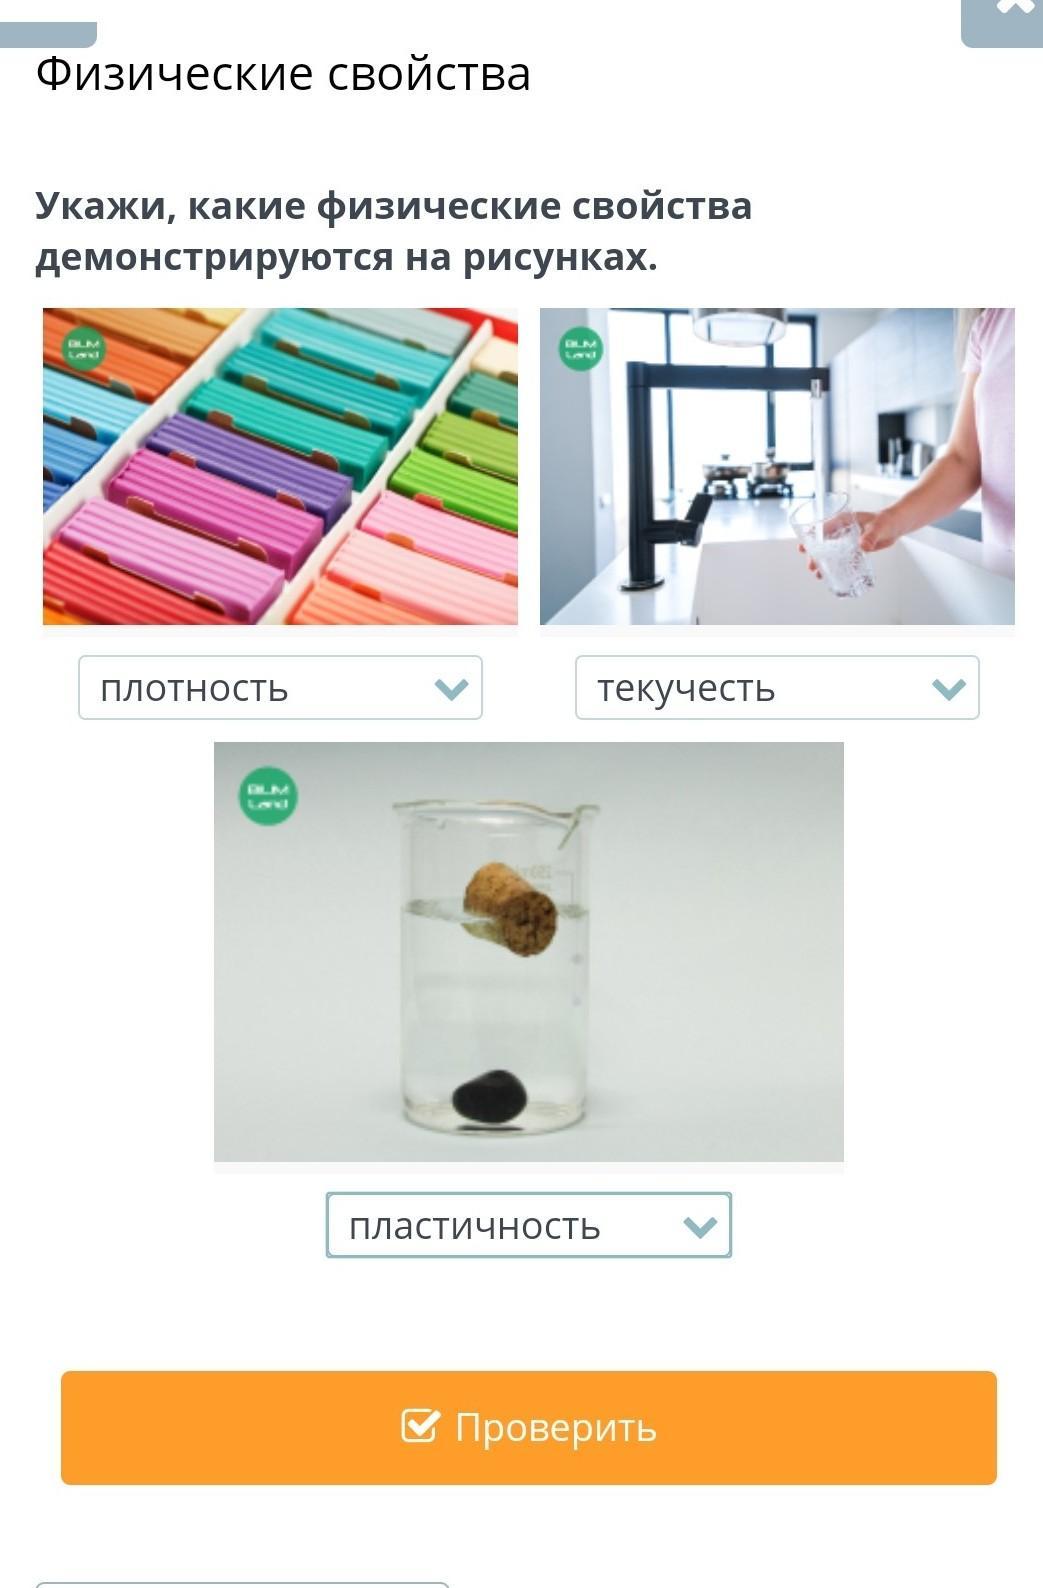Click green logo badge on beaker image
Viewport: 1043px width, 1588px height.
pos(268,796)
